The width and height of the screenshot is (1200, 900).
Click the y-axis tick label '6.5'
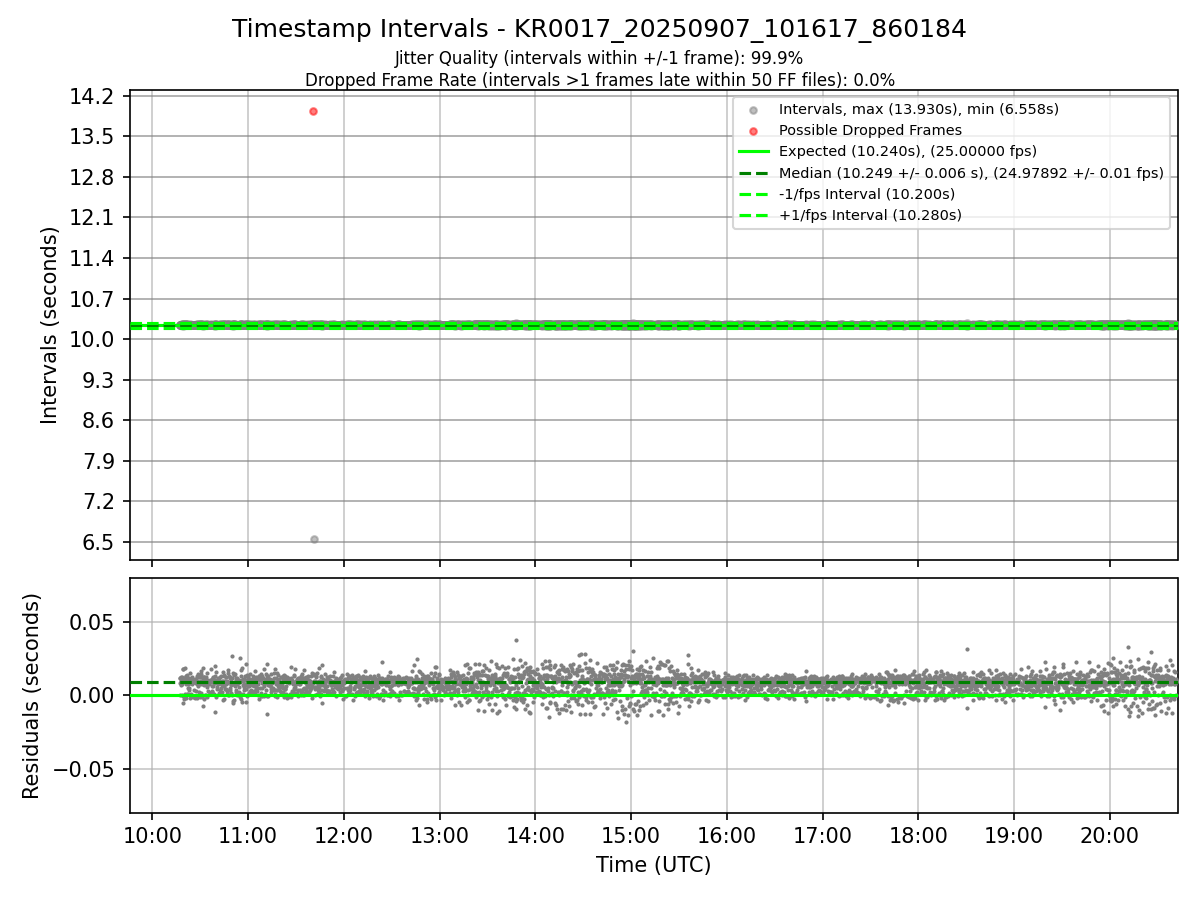101,543
